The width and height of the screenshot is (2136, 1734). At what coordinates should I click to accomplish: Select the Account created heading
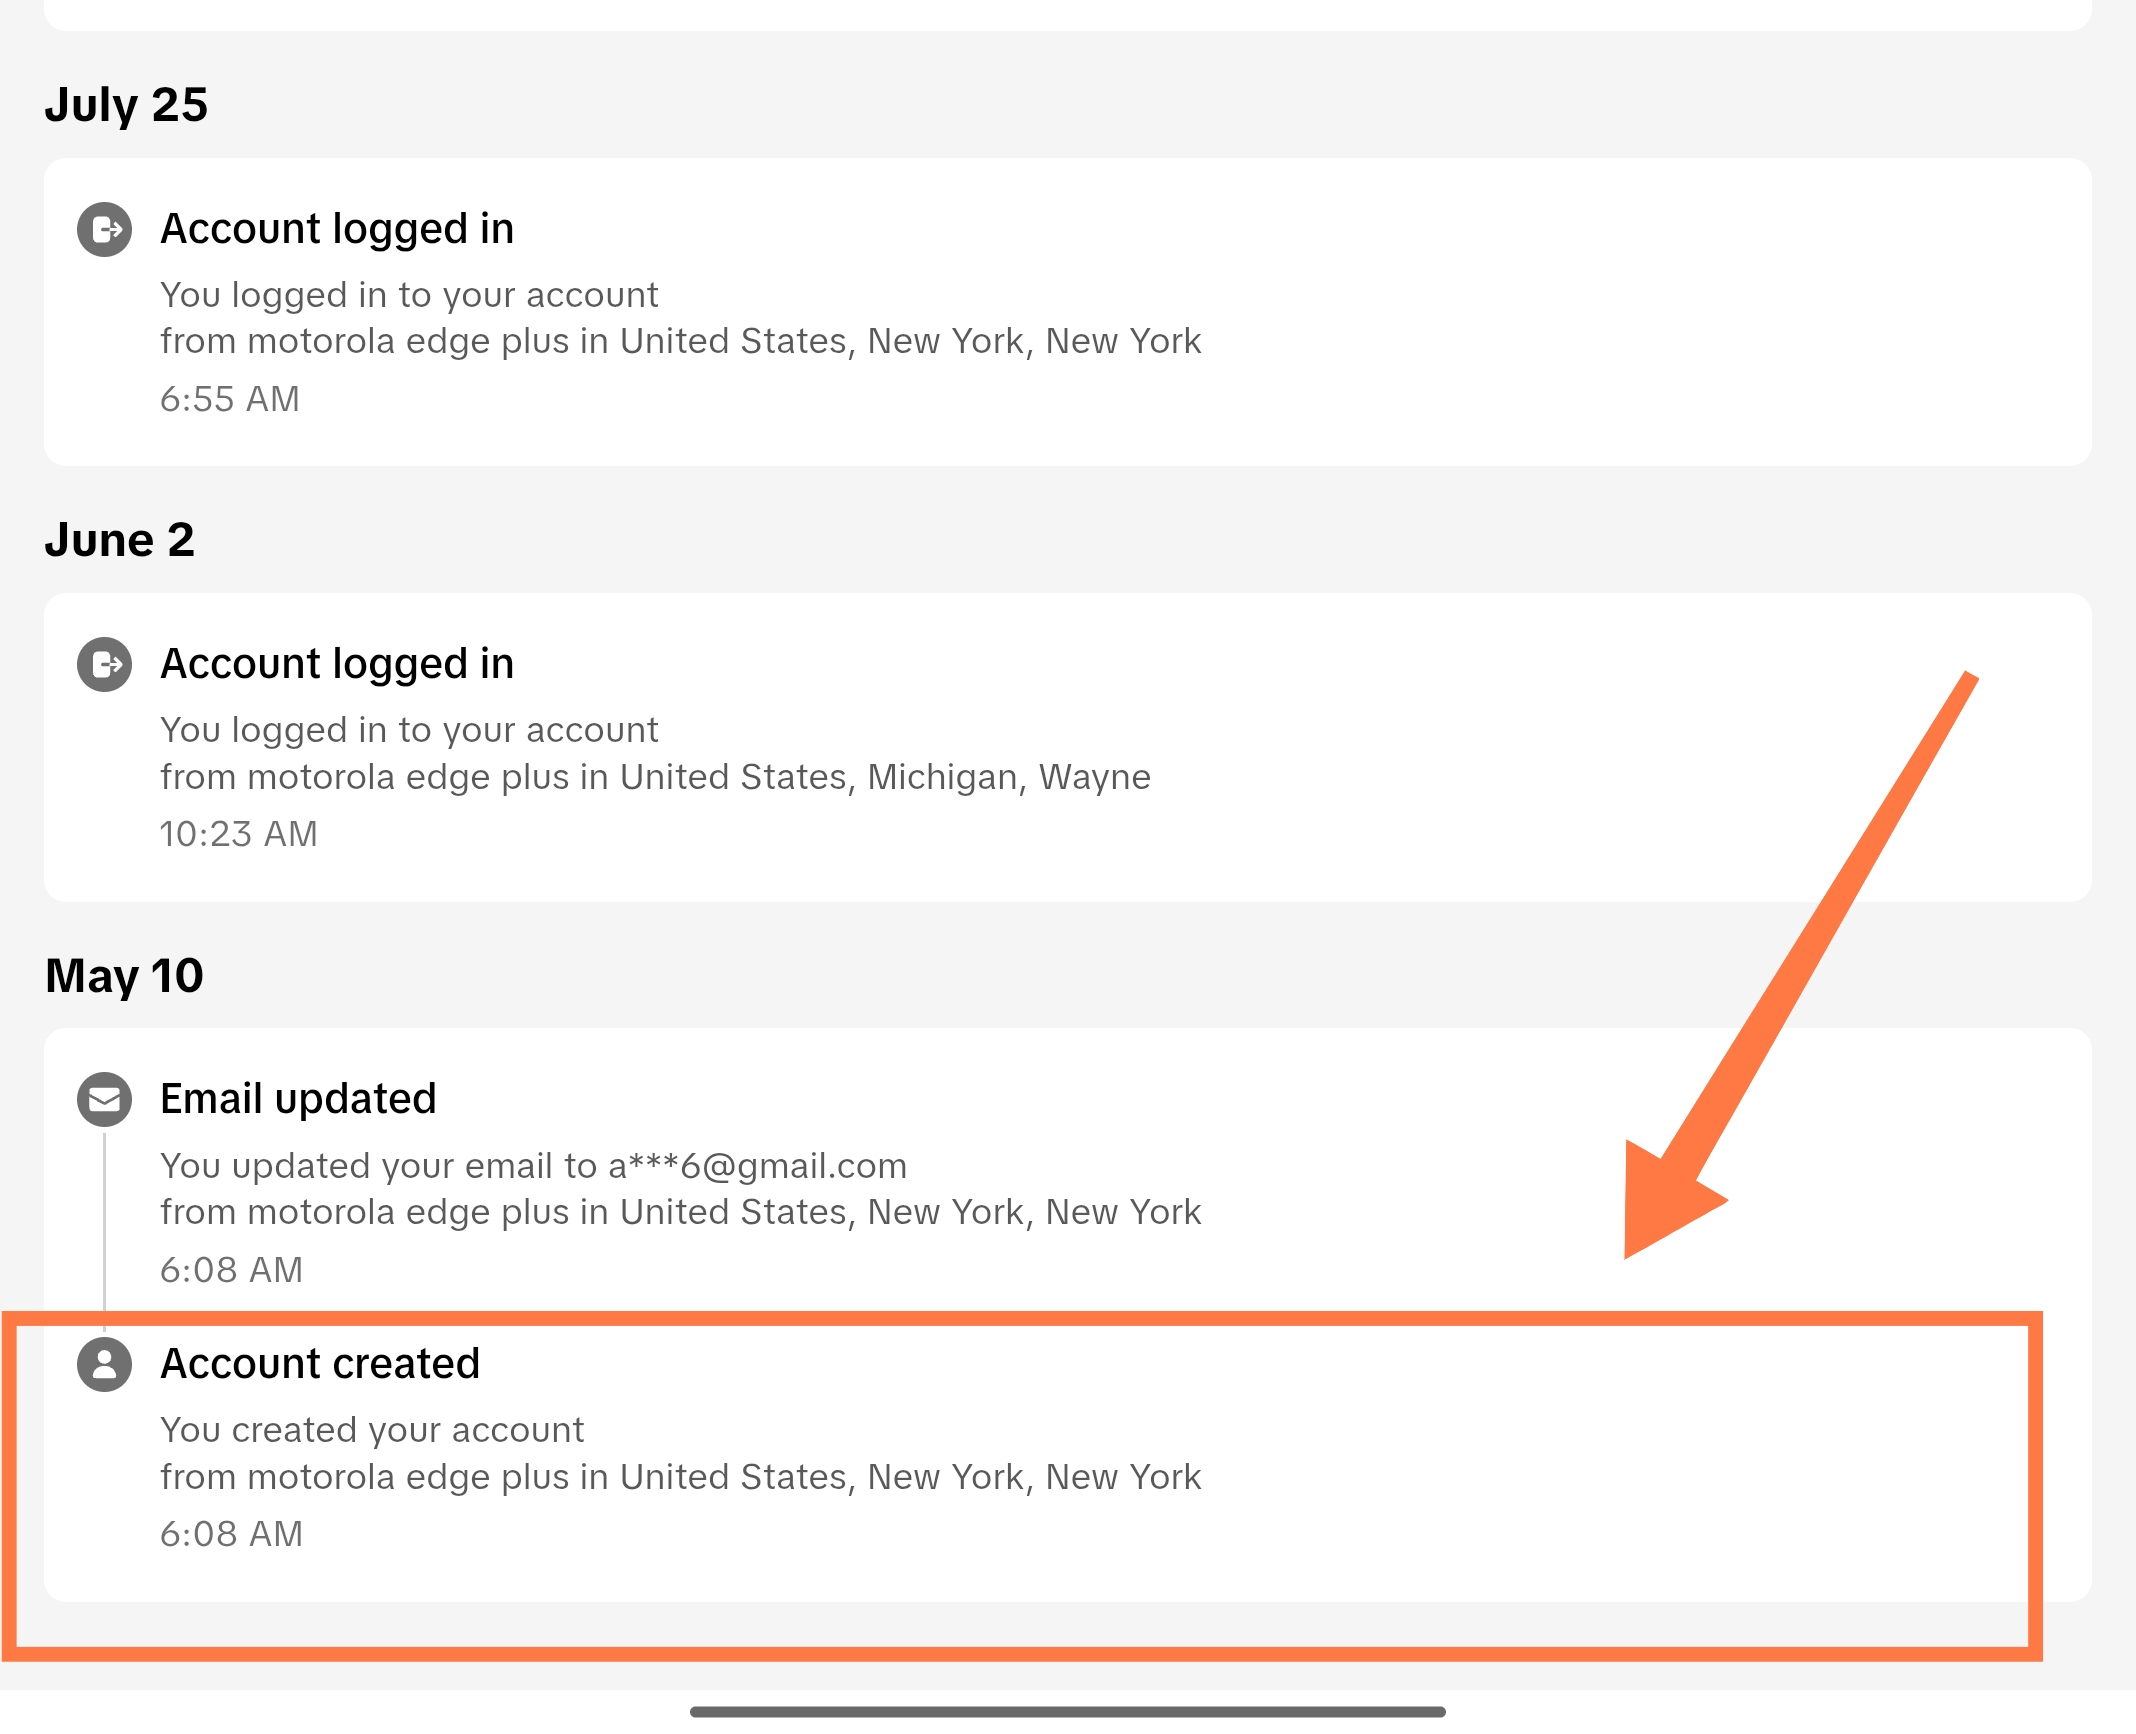(320, 1365)
